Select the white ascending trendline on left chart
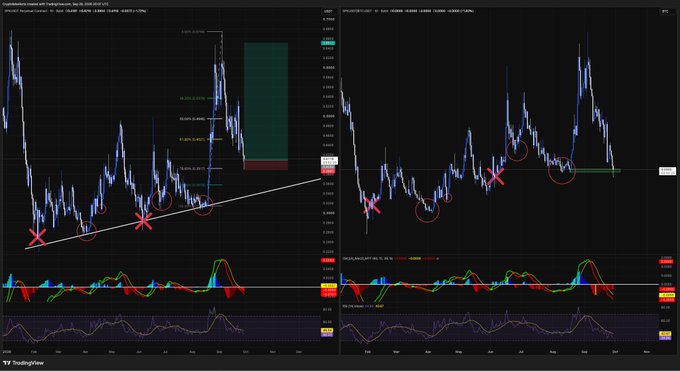This screenshot has height=371, width=680. pos(173,213)
